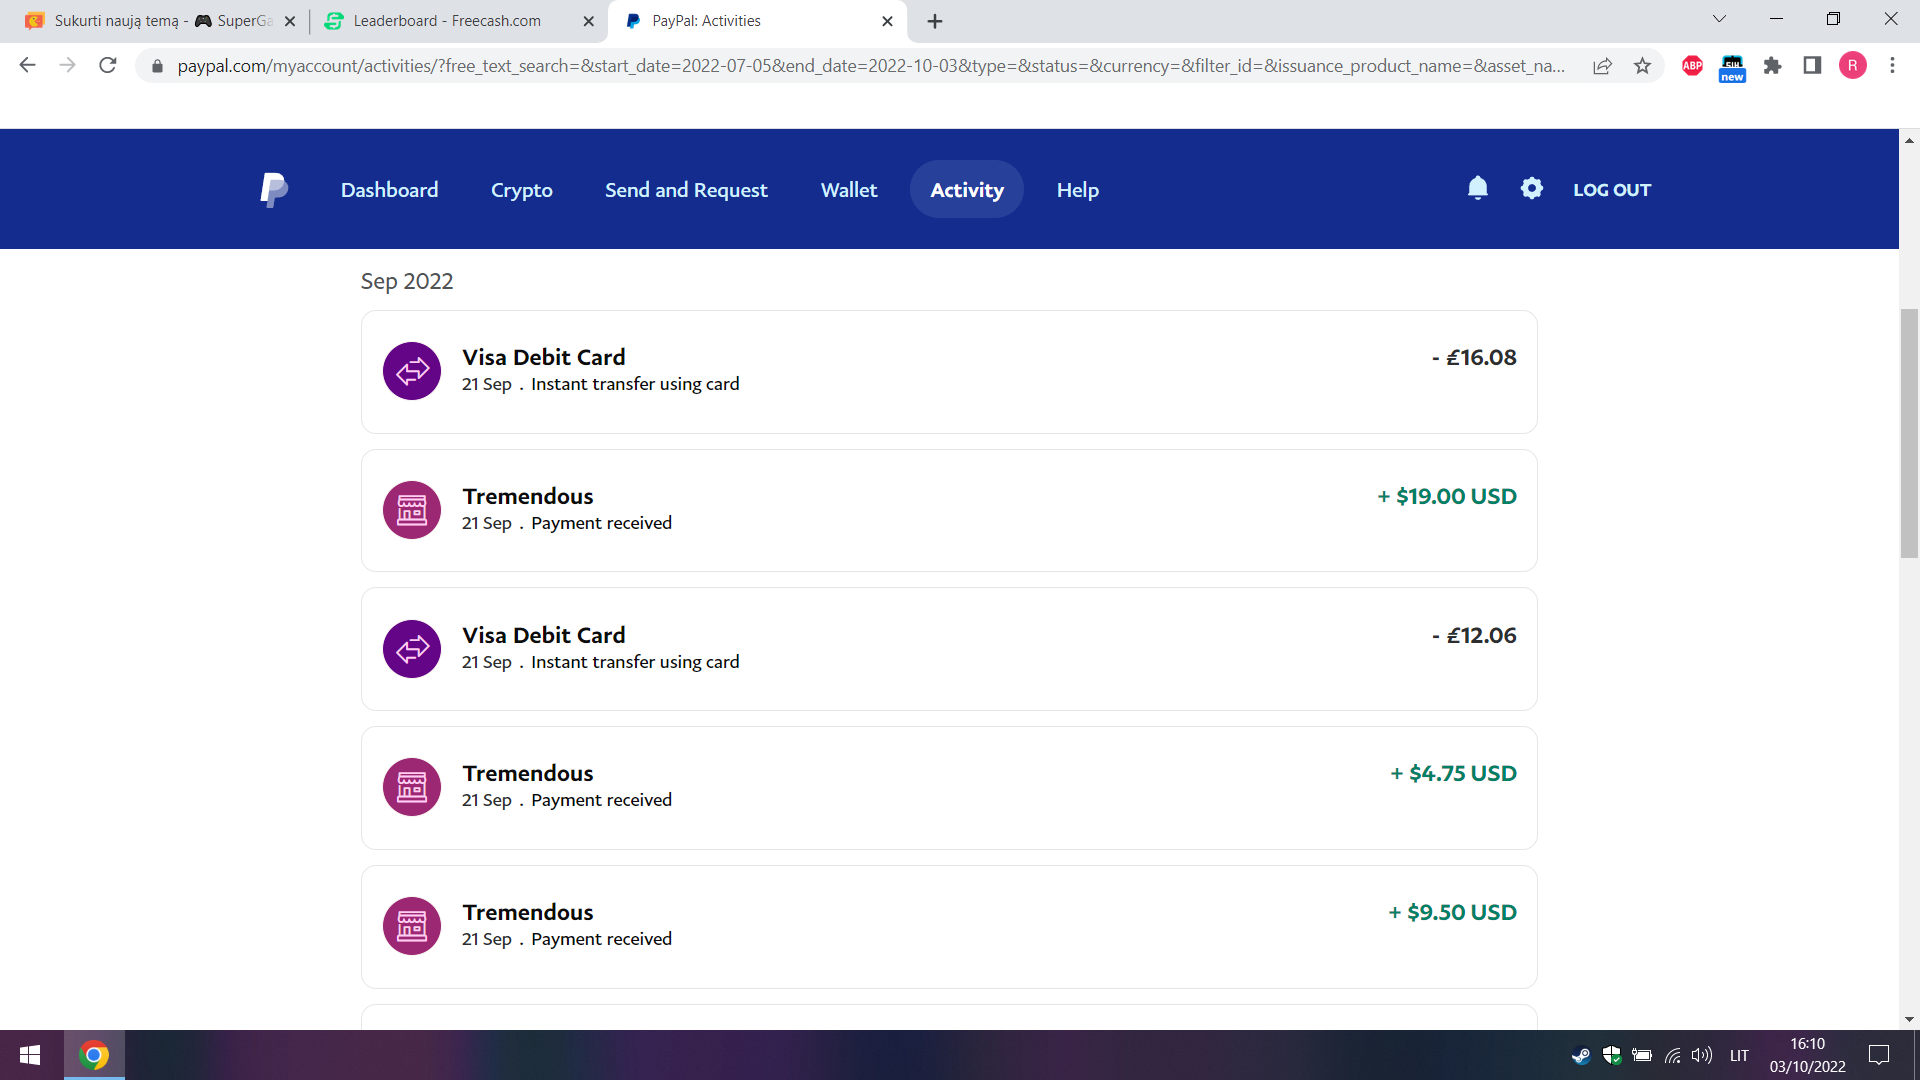Close the Leaderboard - Freecash.com tab
Viewport: 1920px width, 1080px height.
pos(588,21)
